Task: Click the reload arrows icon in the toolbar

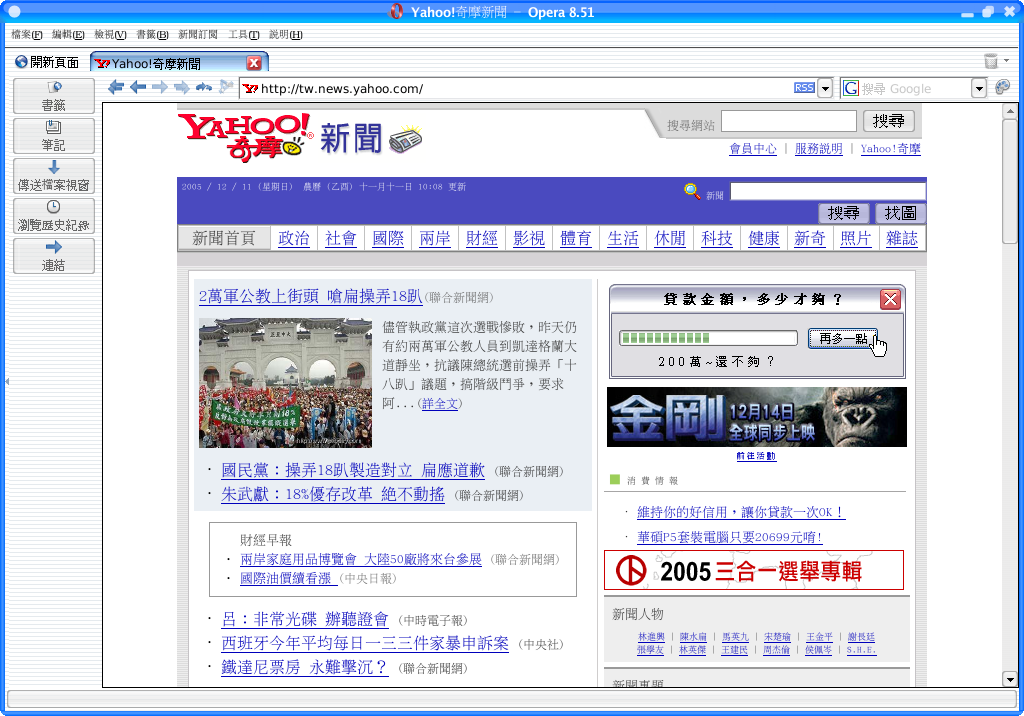Action: coord(204,87)
